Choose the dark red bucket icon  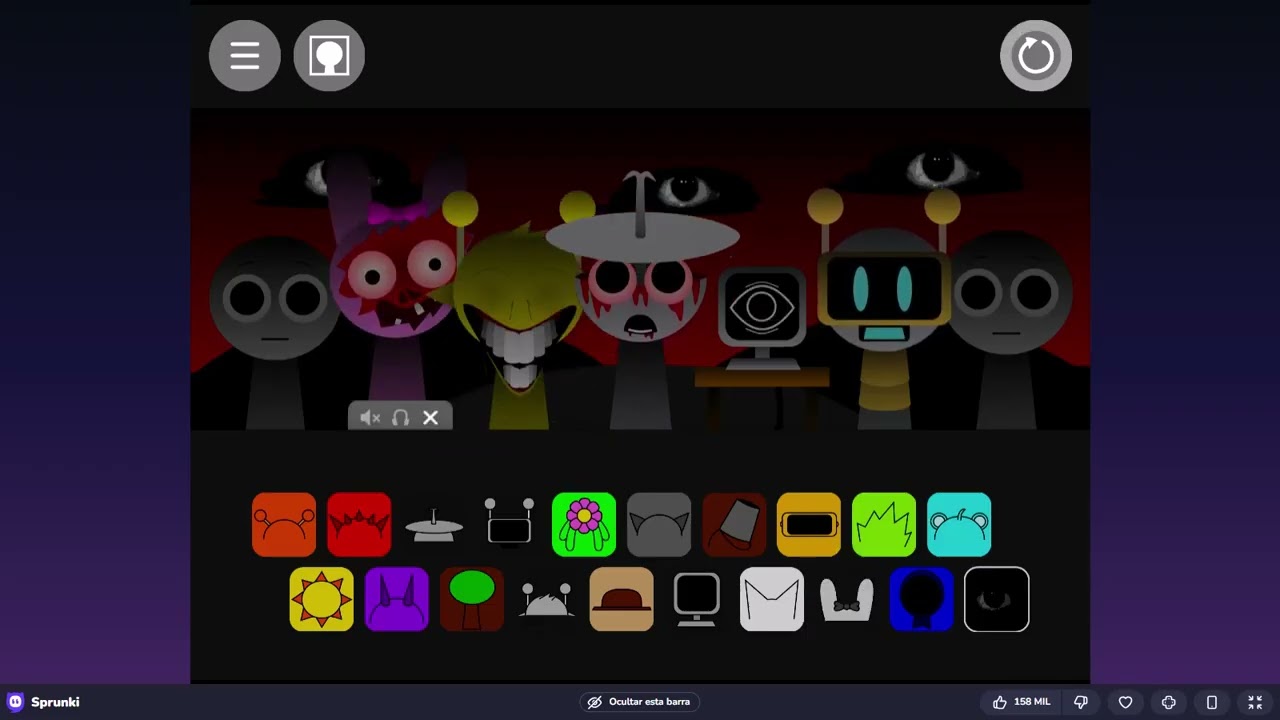(734, 524)
